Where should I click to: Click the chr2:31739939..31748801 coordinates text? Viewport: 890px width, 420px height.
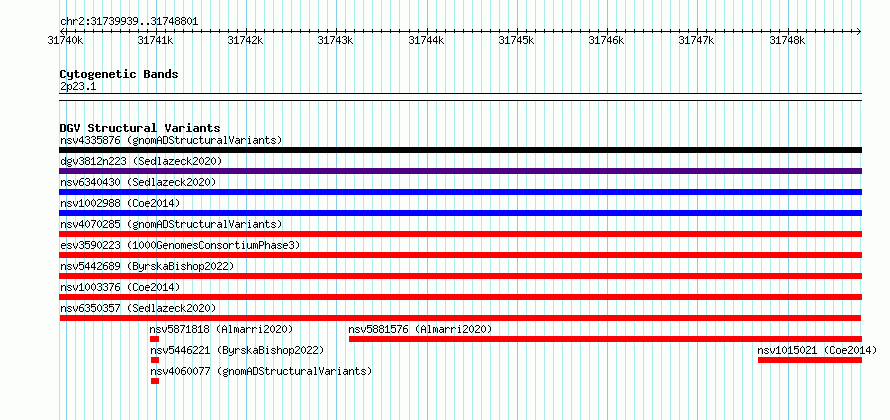129,22
